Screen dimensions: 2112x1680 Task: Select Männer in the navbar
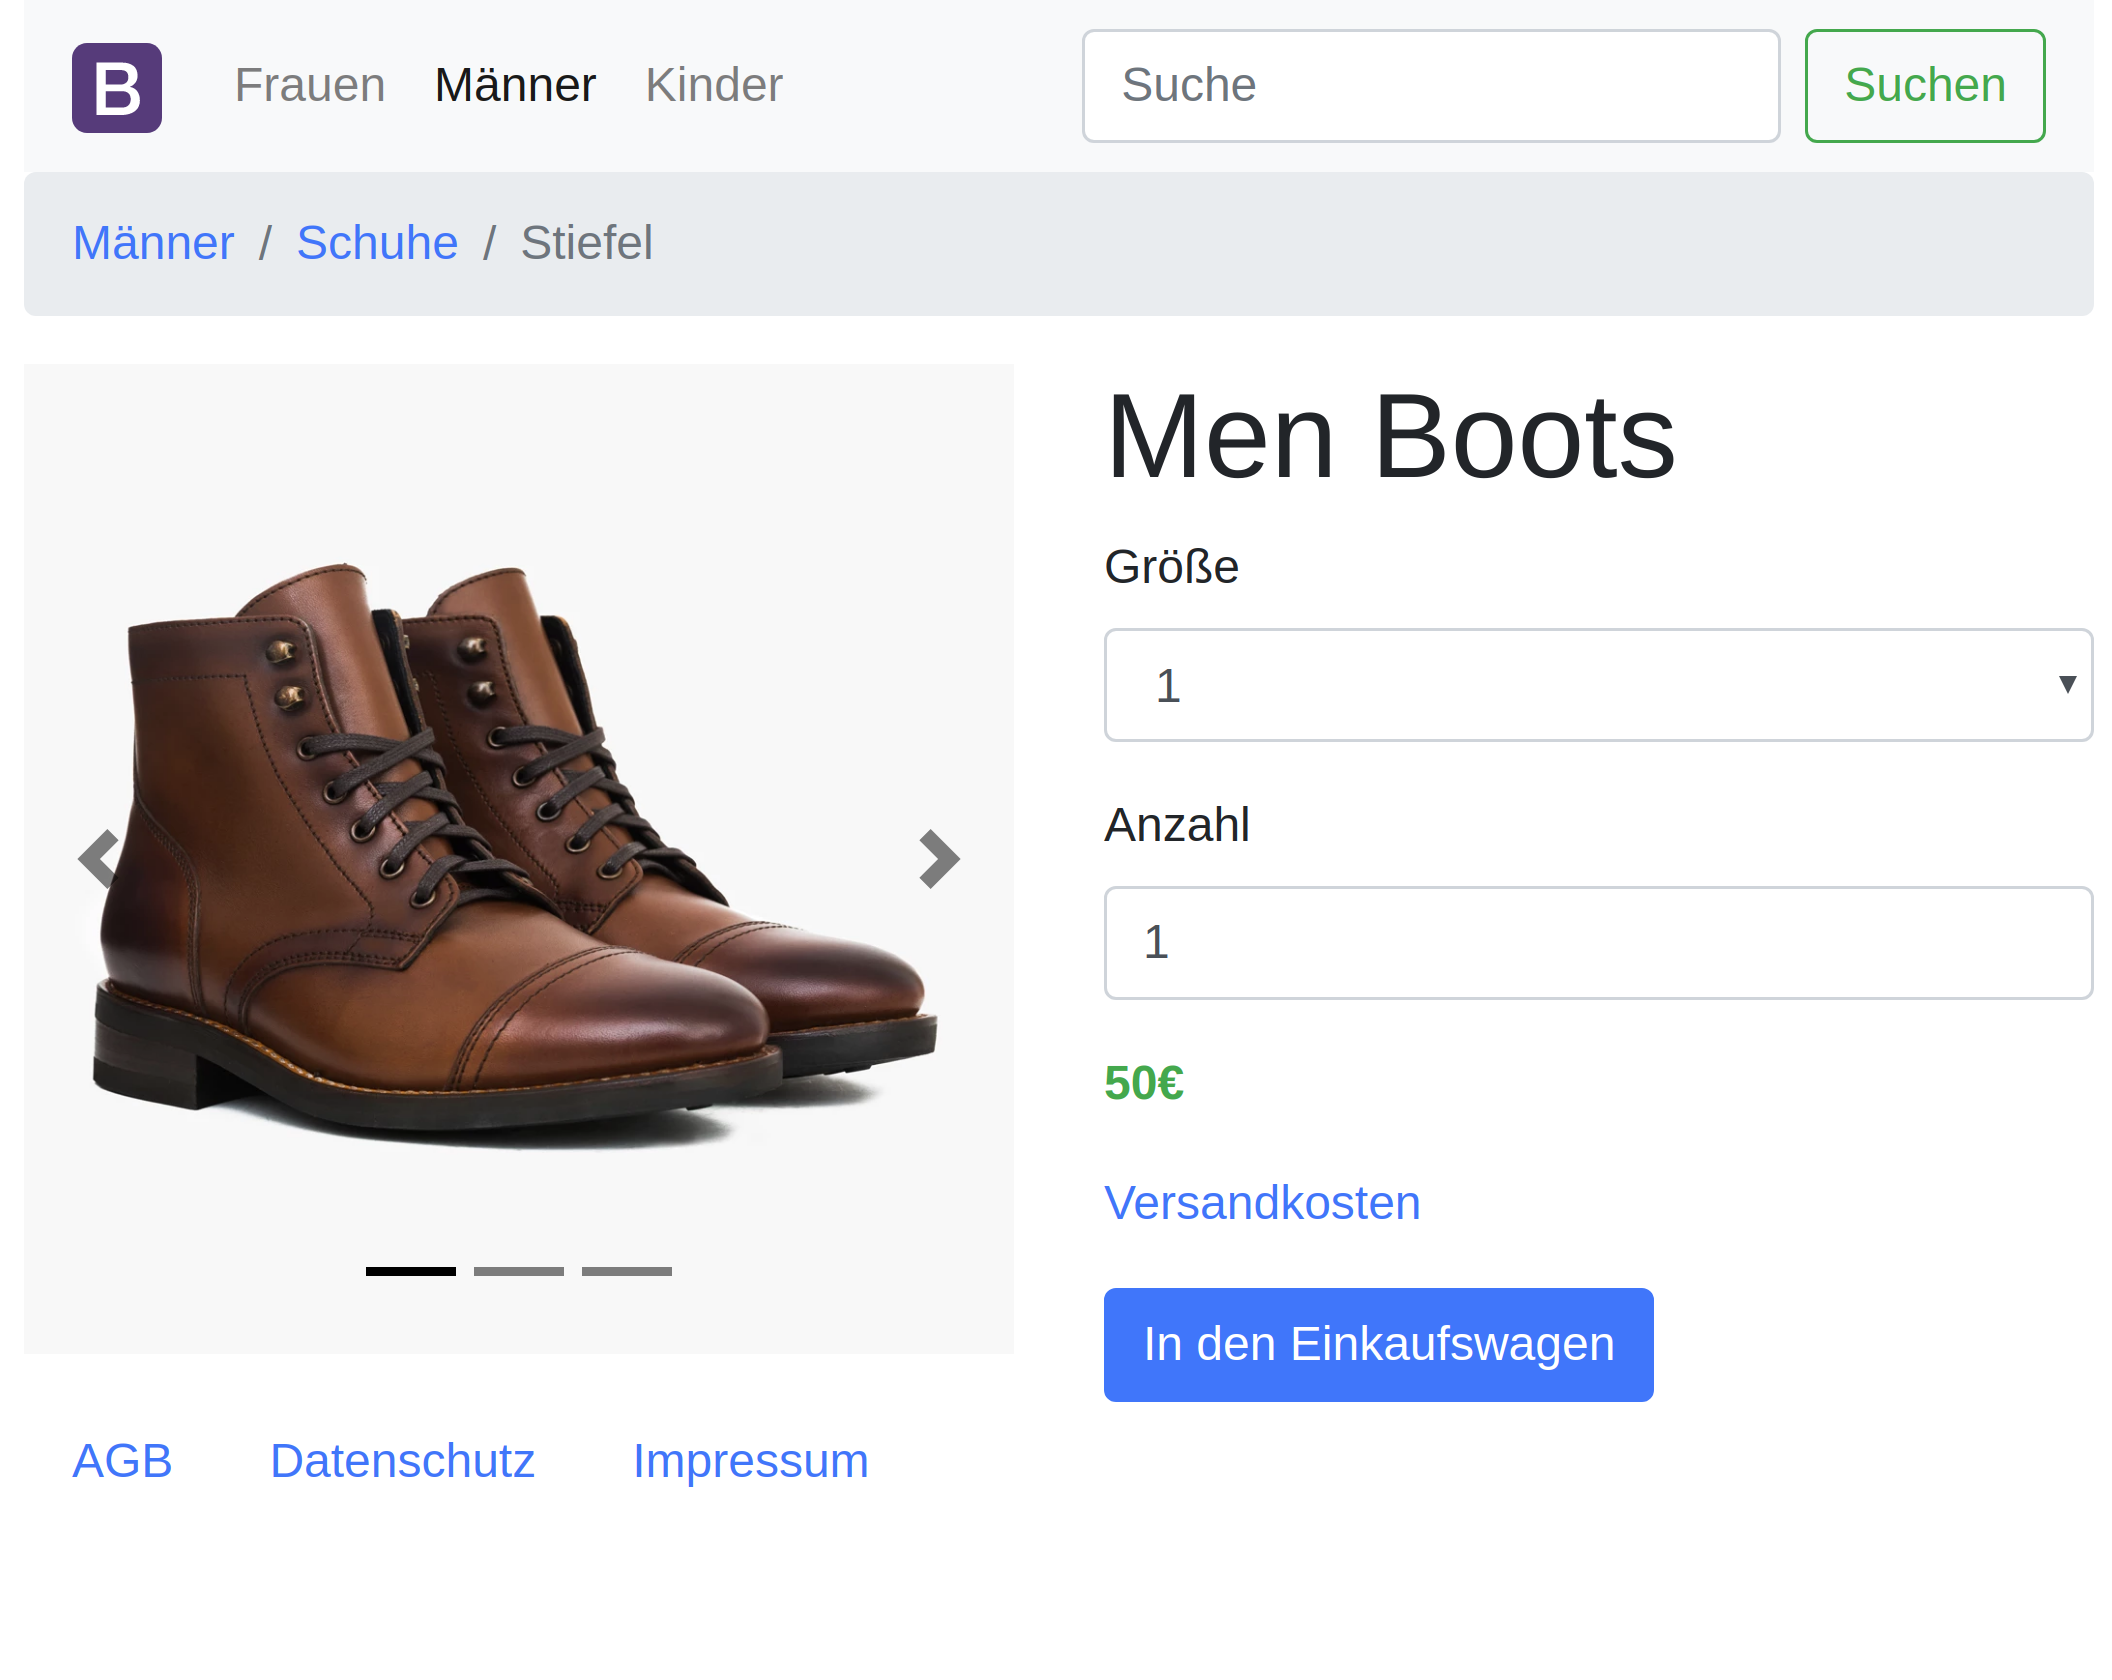coord(514,85)
